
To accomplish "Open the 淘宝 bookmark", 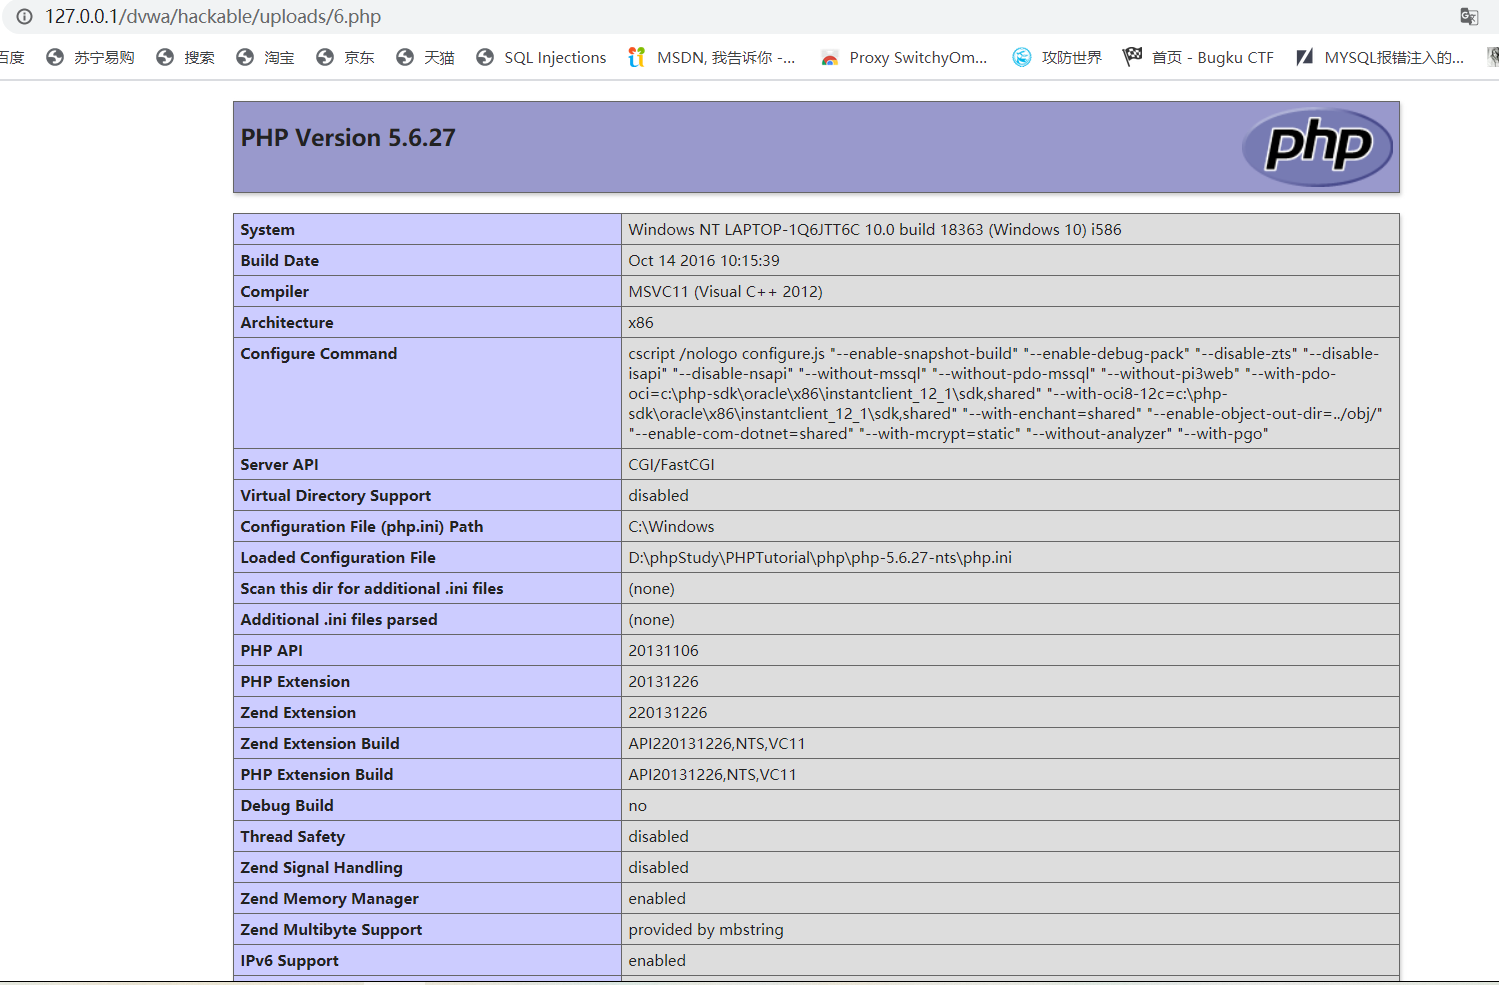I will [x=266, y=58].
